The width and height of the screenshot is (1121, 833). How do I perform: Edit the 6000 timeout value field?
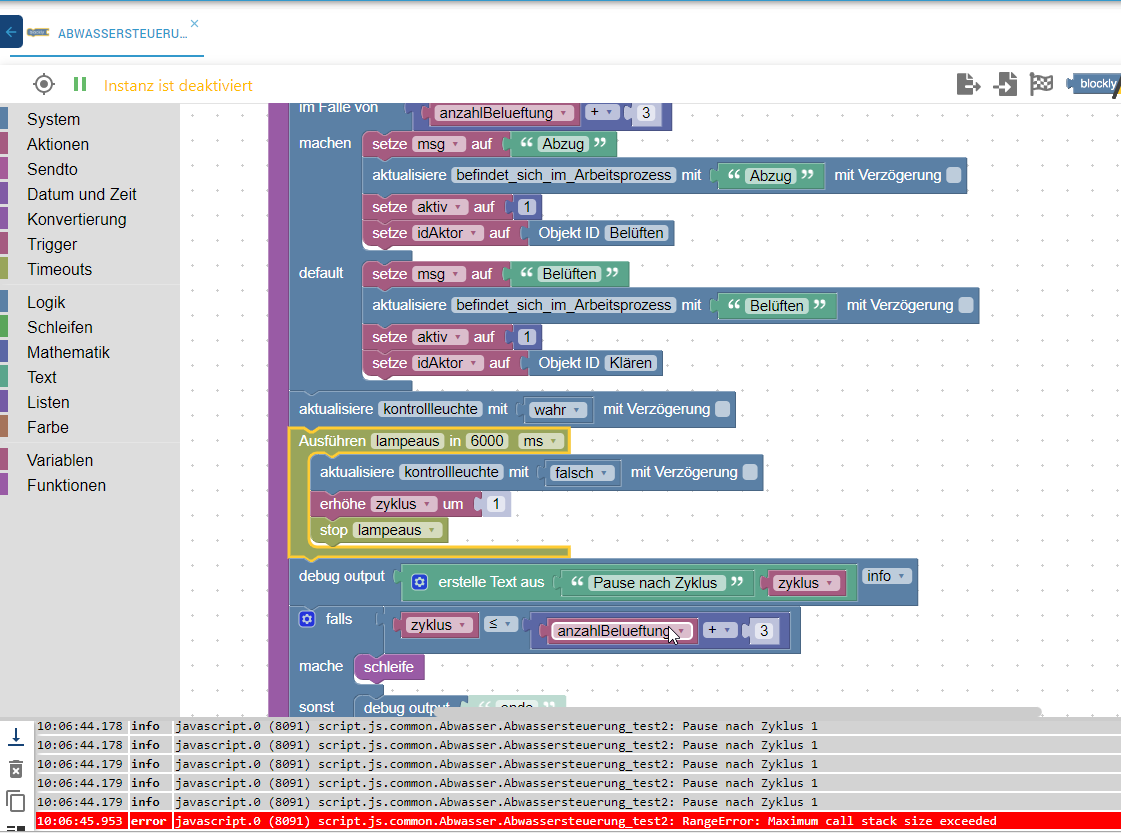tap(487, 441)
